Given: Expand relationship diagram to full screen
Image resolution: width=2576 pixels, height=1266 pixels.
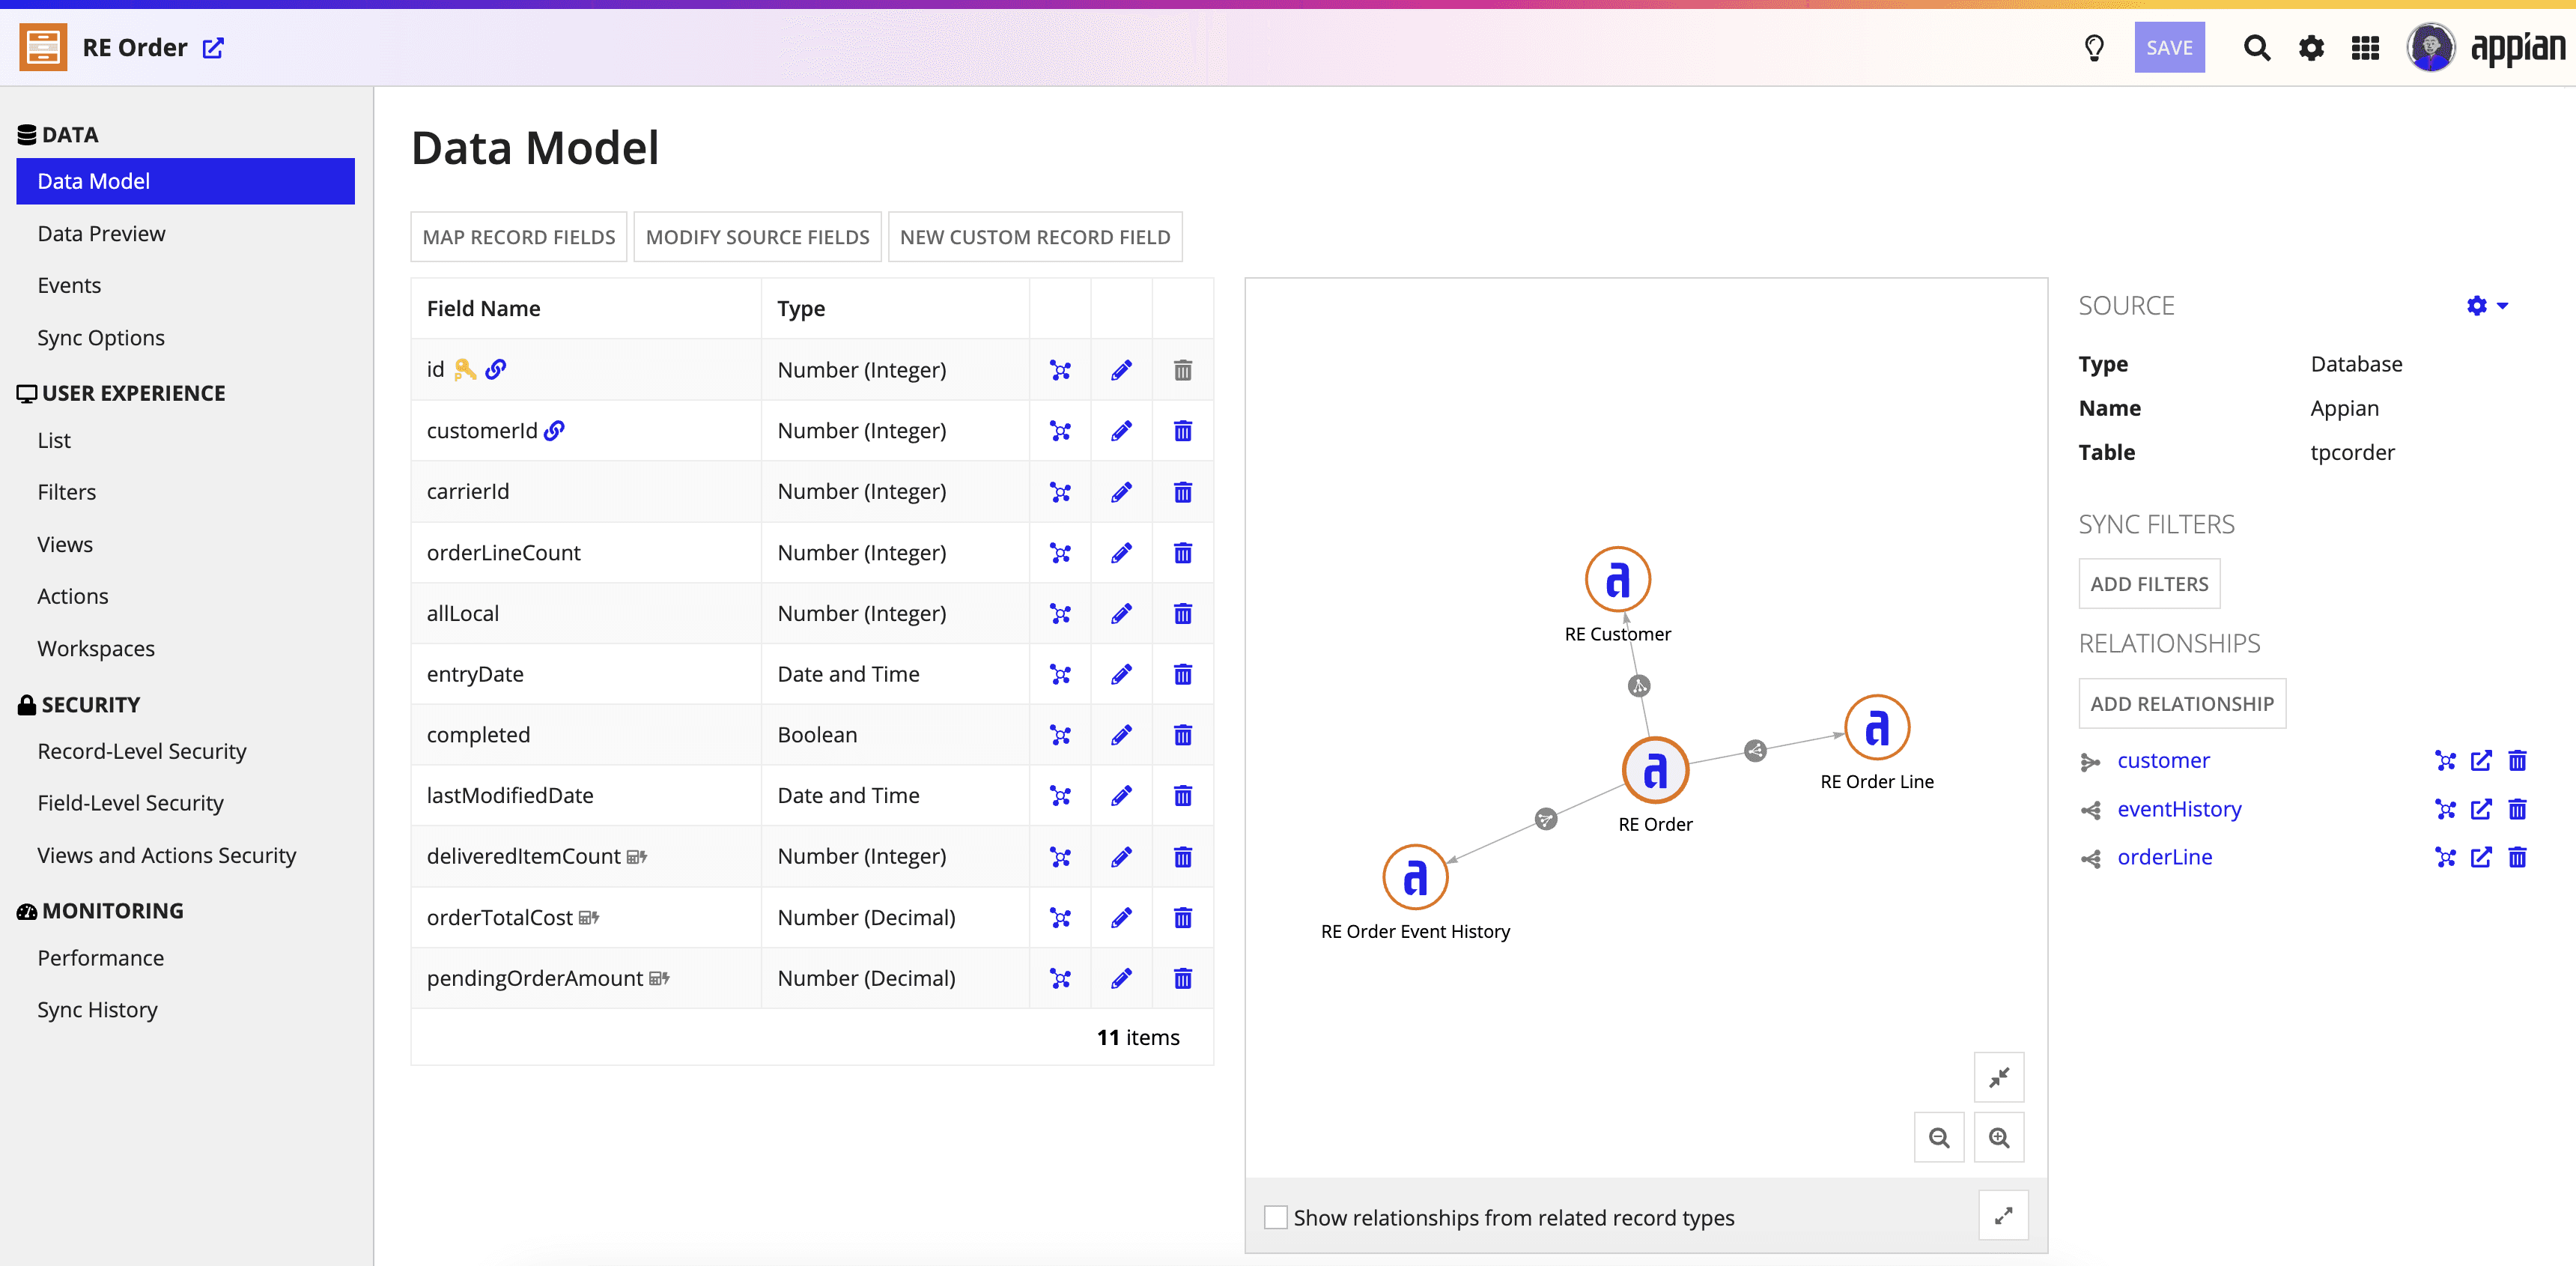Looking at the screenshot, I should [x=2003, y=1216].
